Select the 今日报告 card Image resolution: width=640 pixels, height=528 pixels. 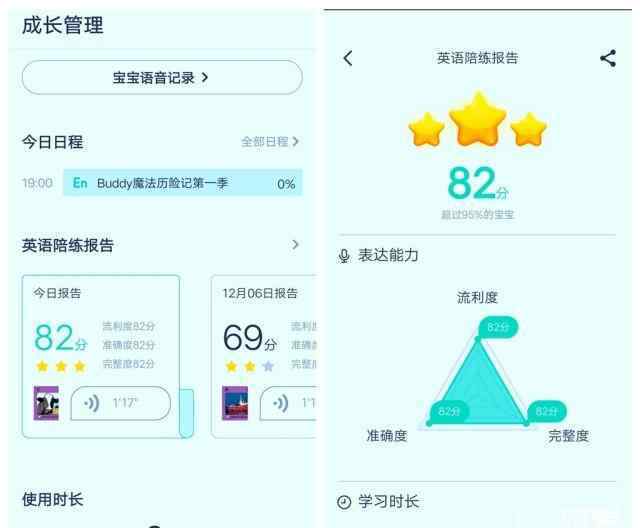101,356
